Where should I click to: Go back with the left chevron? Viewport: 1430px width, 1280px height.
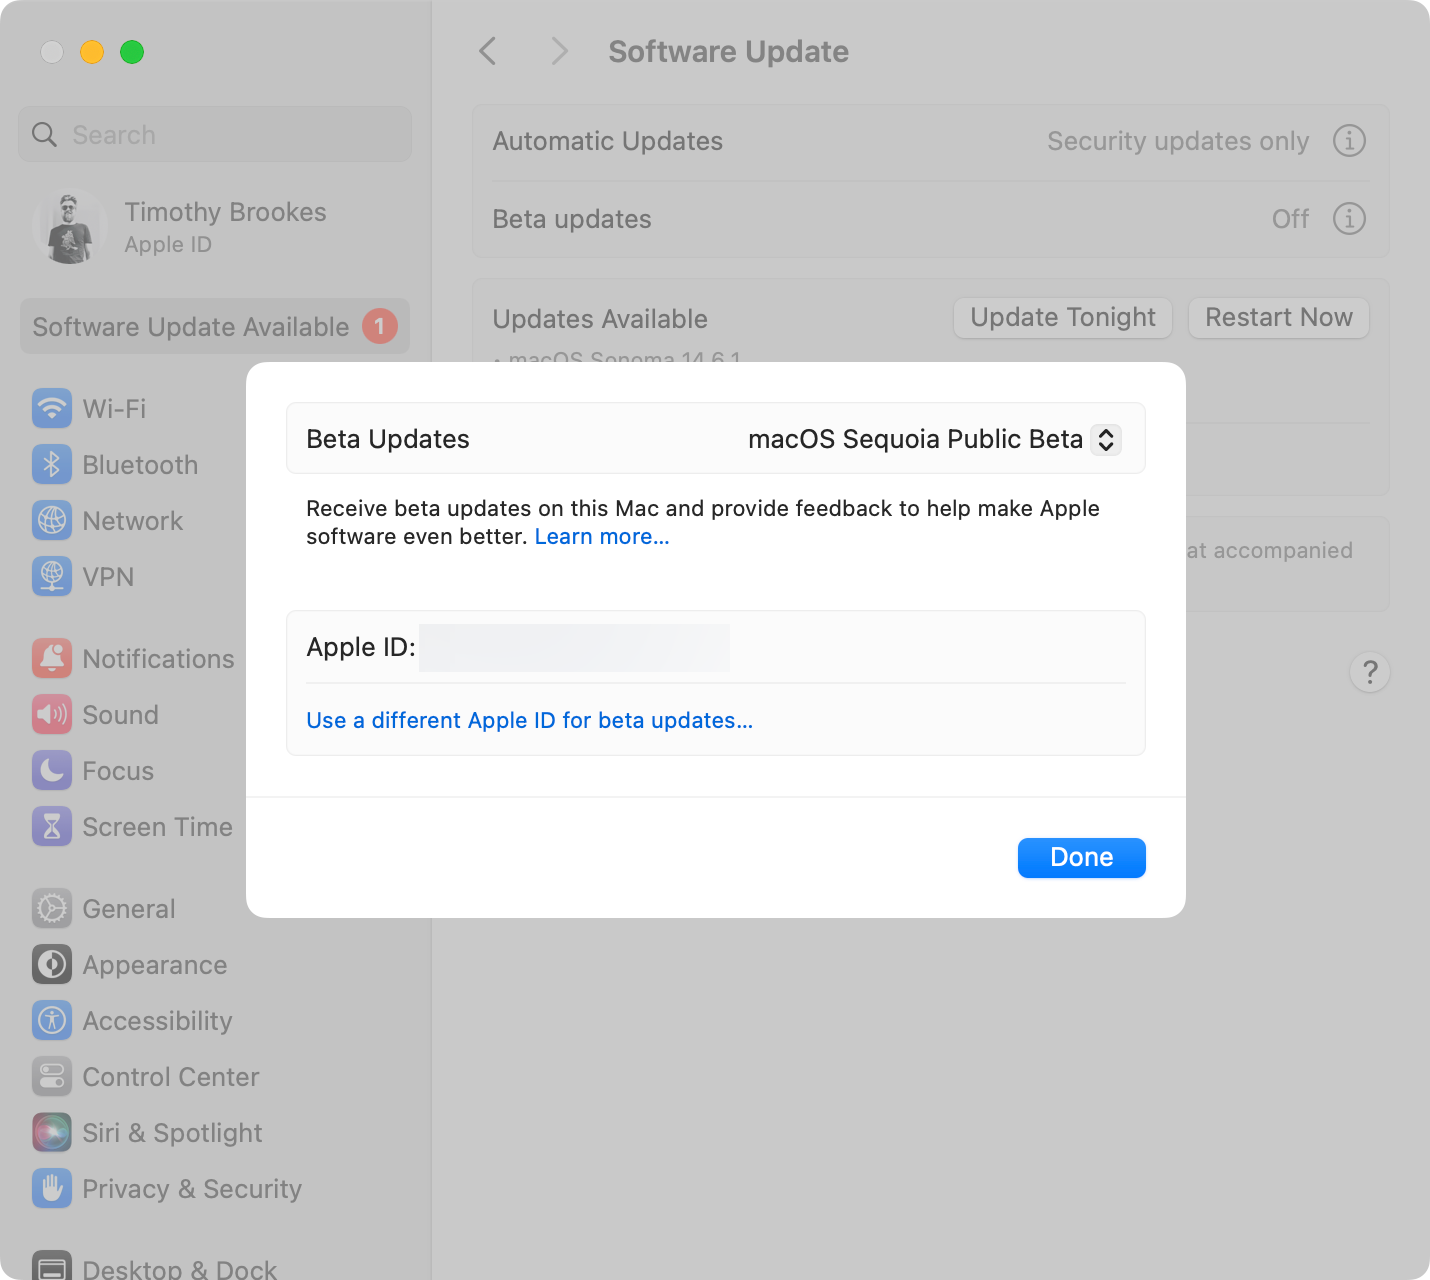click(488, 51)
